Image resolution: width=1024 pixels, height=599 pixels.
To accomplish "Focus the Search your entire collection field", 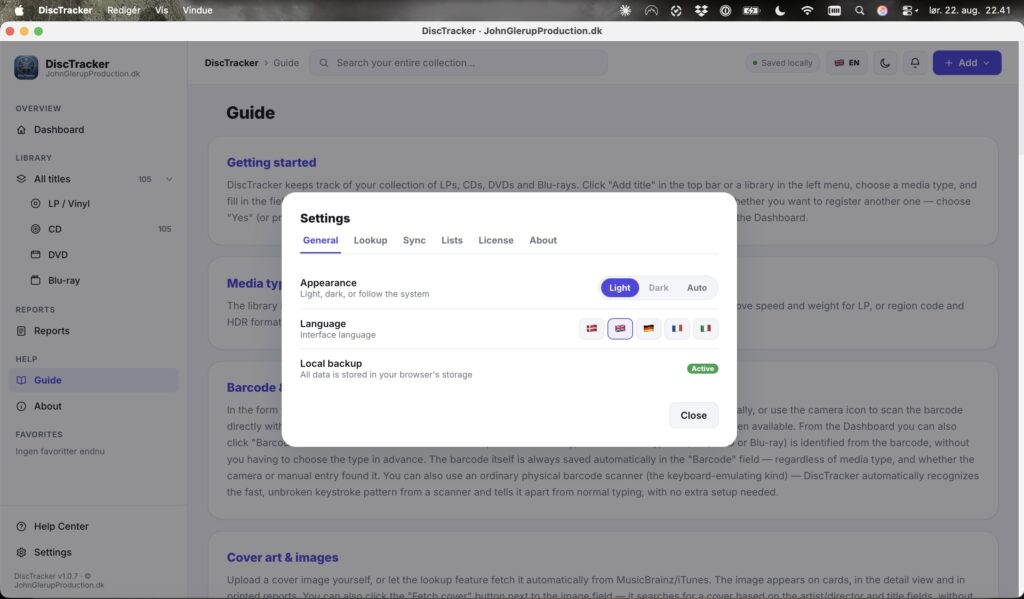I will 458,63.
